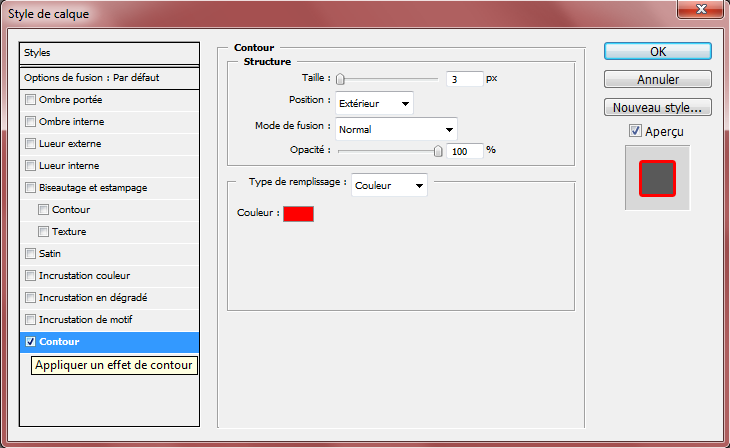730x448 pixels.
Task: Open the Type de remplissage dropdown
Action: click(390, 185)
